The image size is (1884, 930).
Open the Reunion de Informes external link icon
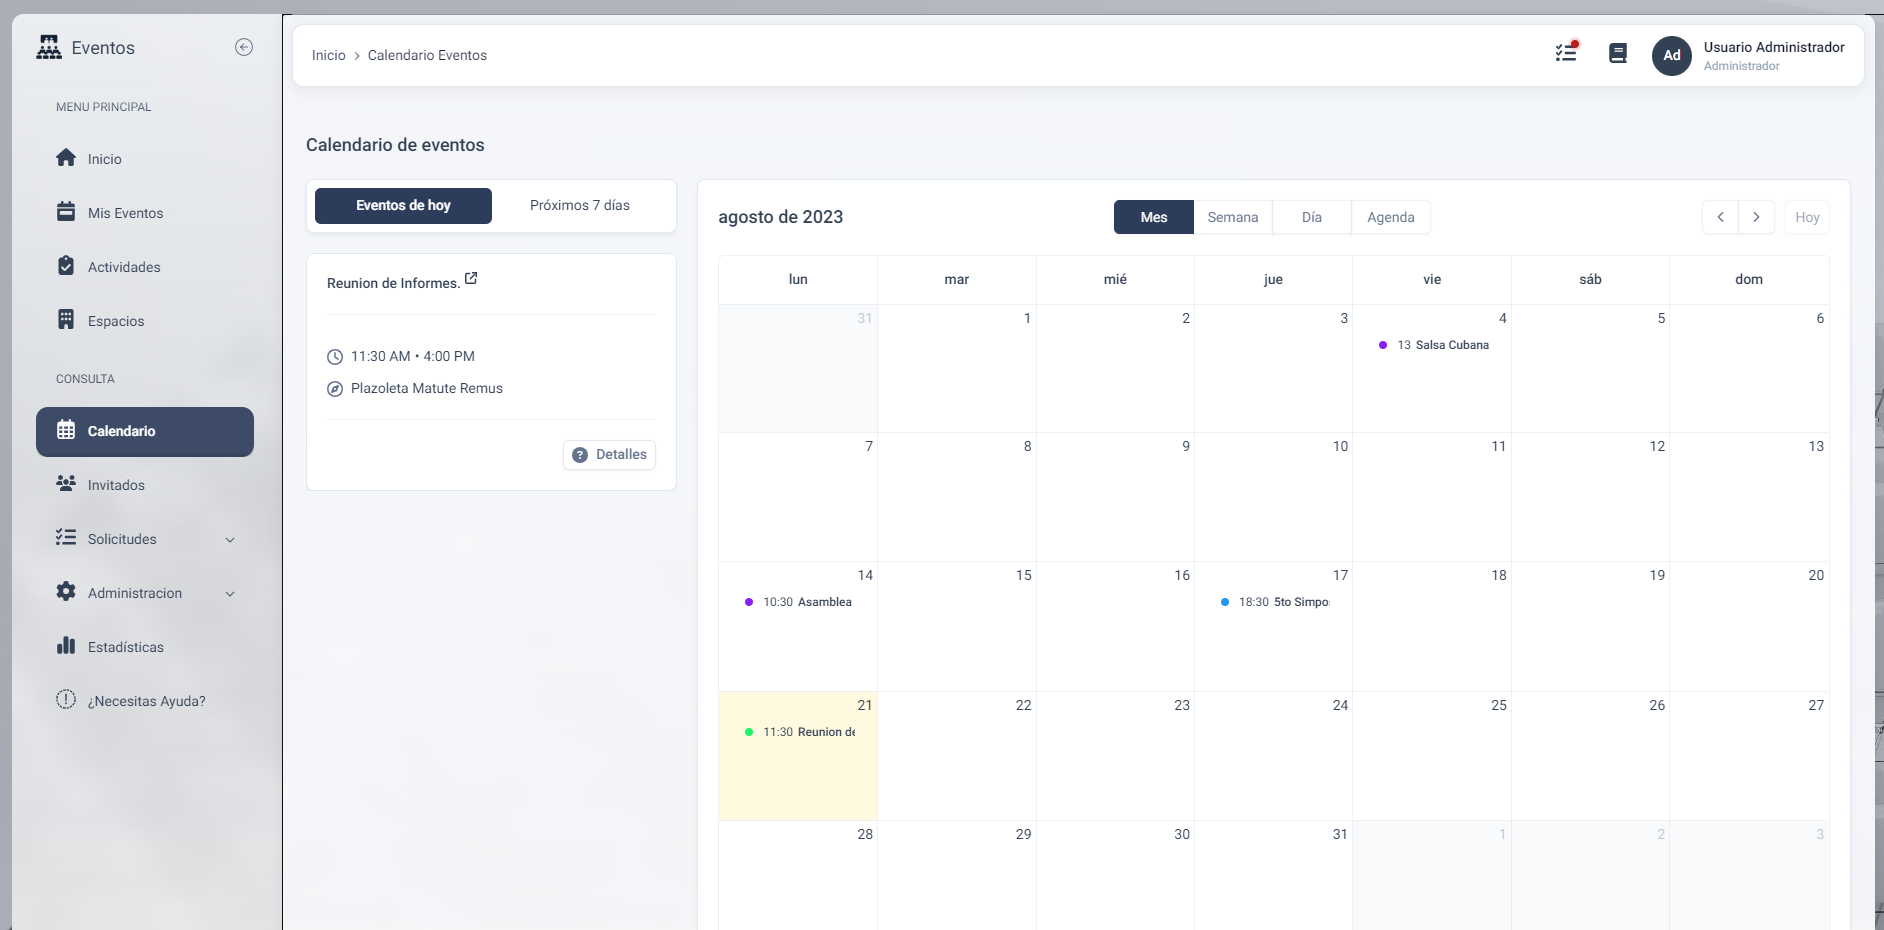(x=472, y=278)
